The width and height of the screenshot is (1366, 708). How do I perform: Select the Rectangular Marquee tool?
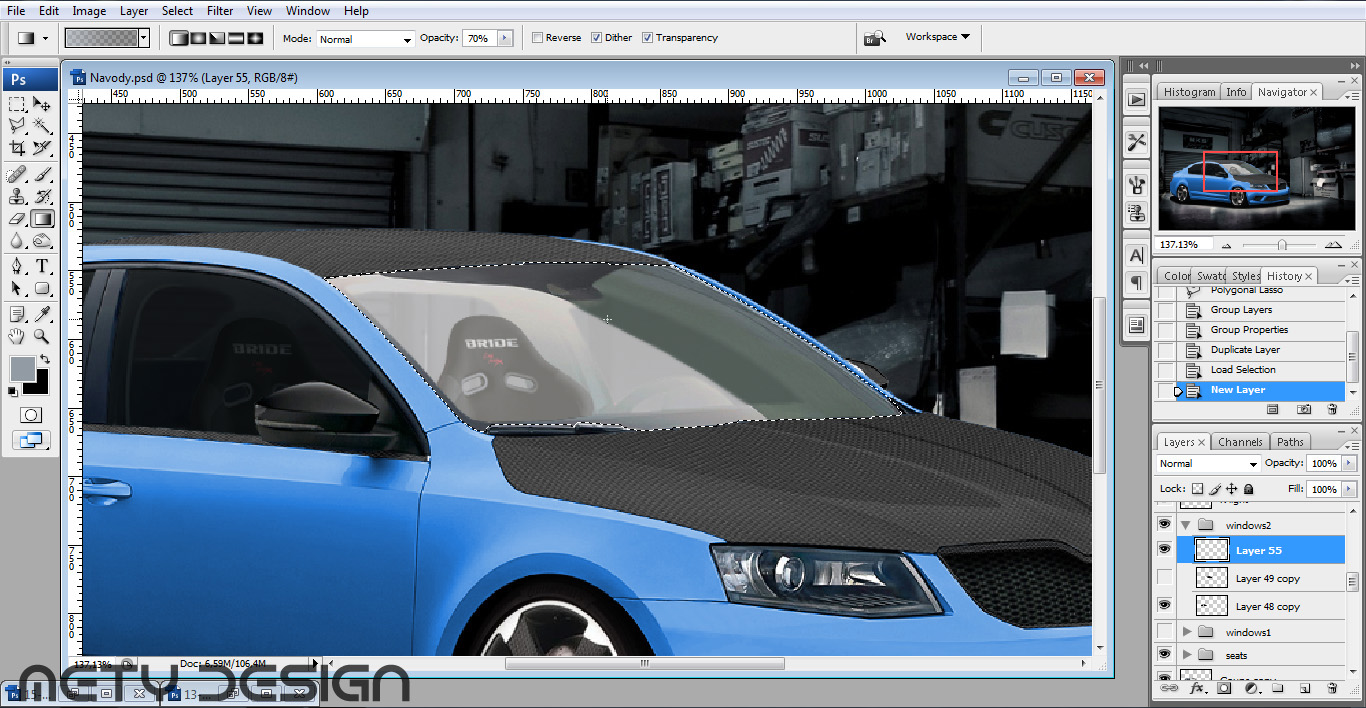pos(17,104)
